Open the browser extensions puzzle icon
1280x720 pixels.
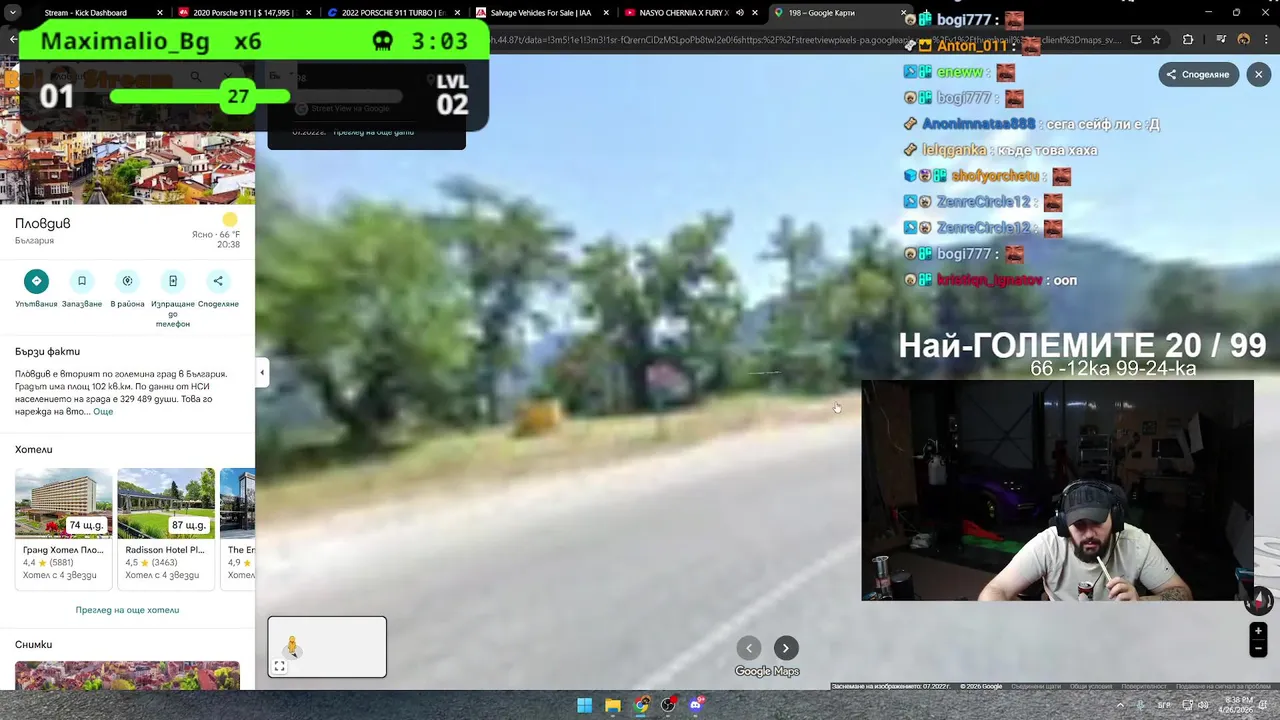click(x=1188, y=40)
